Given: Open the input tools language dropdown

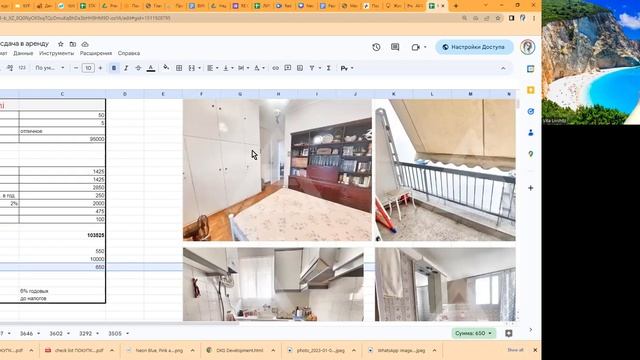Looking at the screenshot, I should 347,68.
